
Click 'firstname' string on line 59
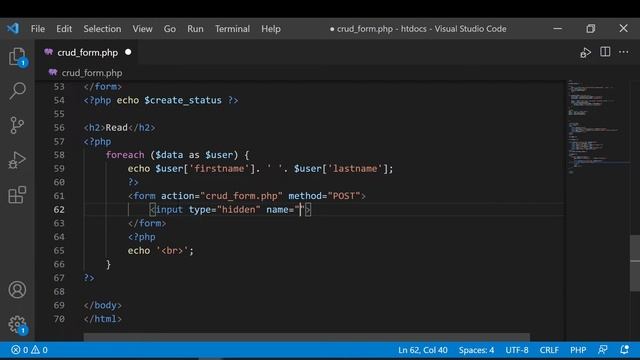click(x=219, y=168)
